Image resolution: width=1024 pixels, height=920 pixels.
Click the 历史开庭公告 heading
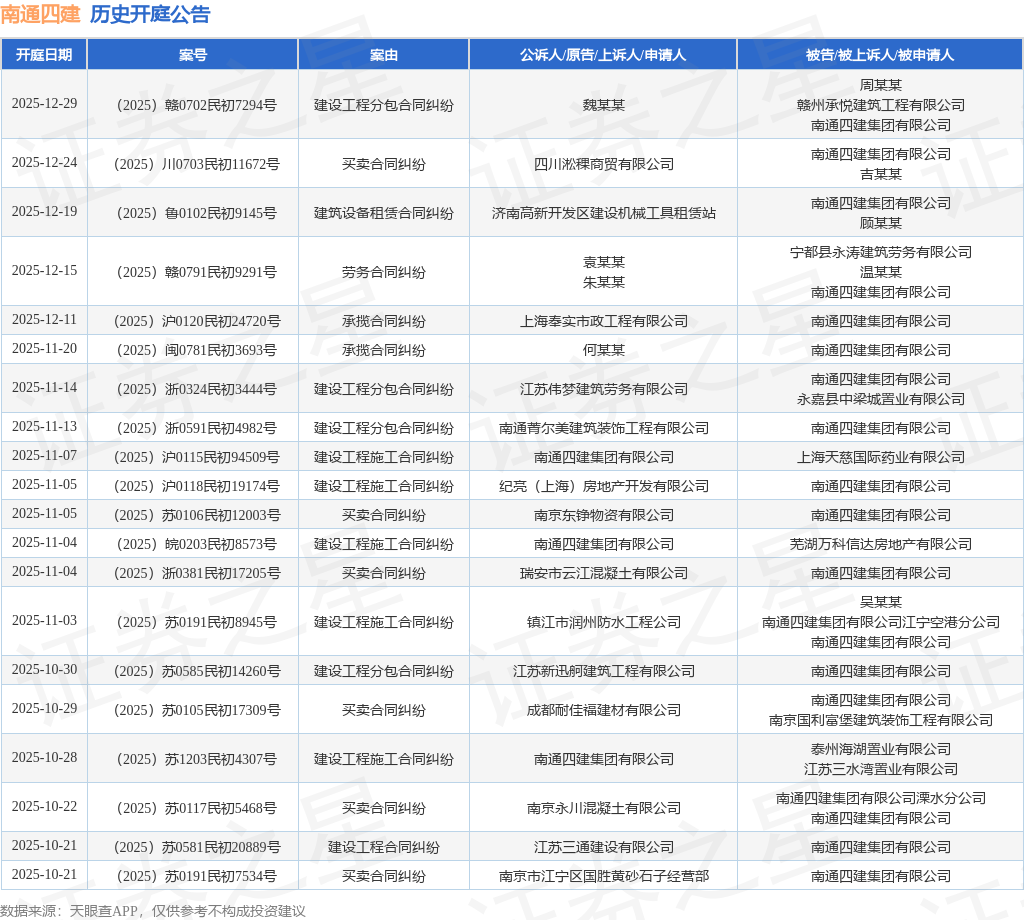click(x=150, y=14)
